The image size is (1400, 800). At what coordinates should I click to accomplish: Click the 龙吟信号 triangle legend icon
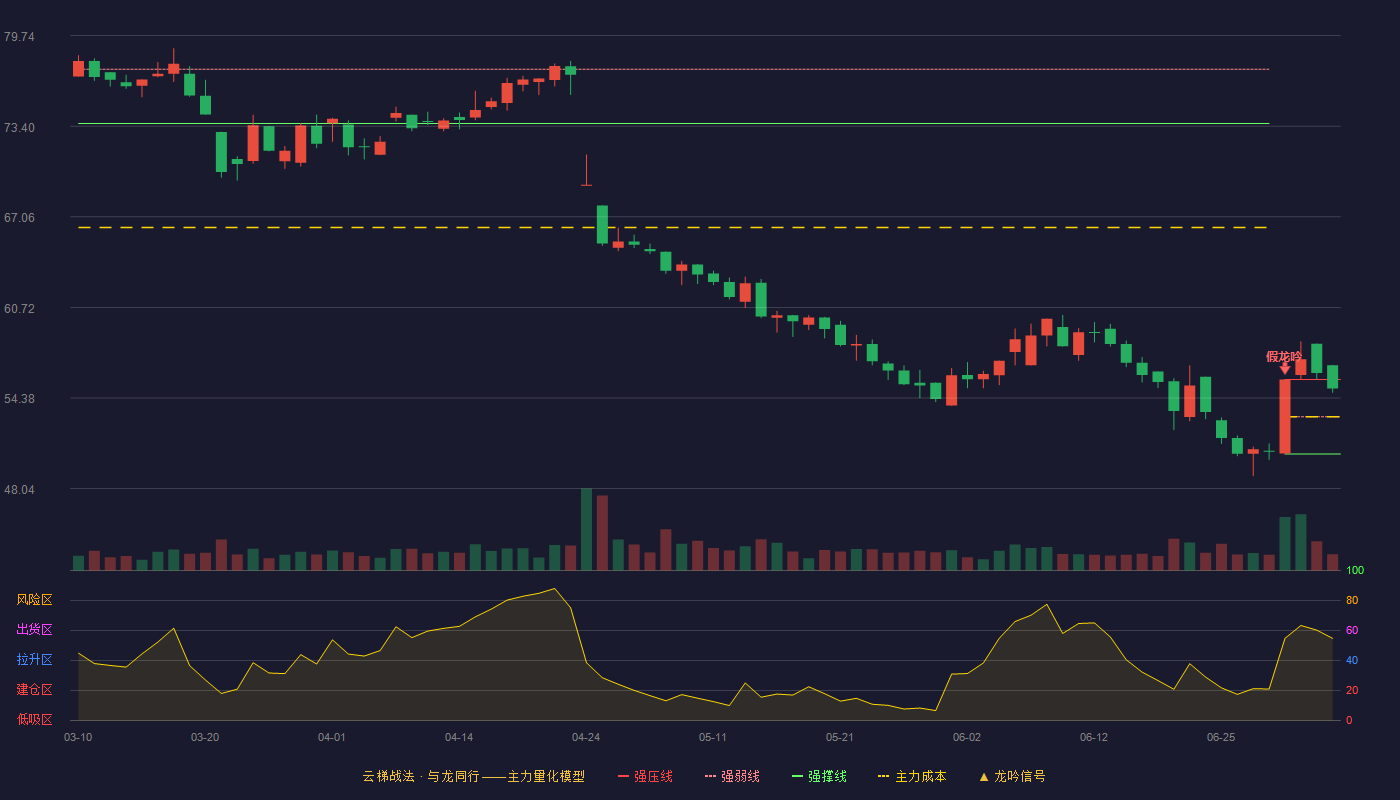[984, 776]
